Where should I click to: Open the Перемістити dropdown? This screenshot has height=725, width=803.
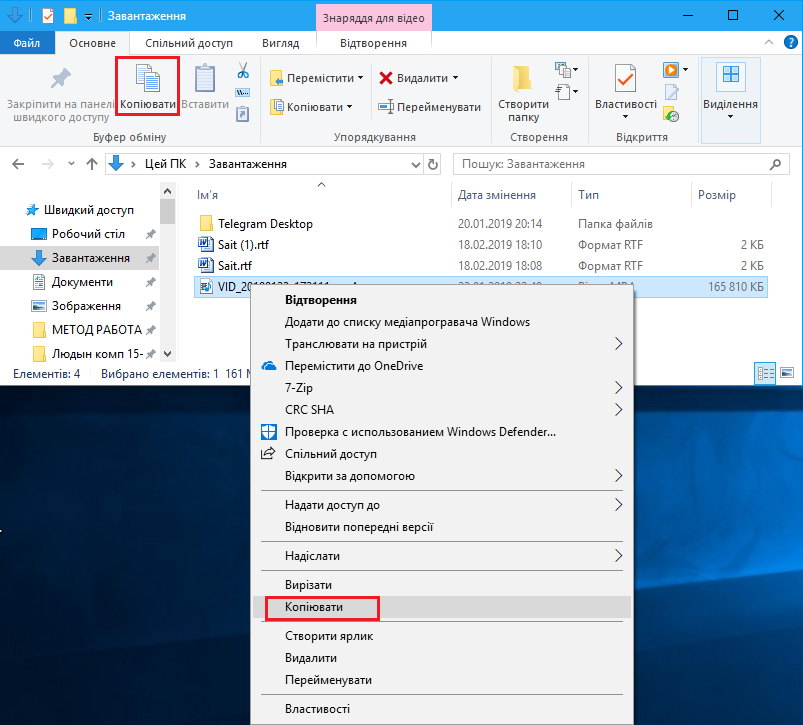(x=316, y=78)
